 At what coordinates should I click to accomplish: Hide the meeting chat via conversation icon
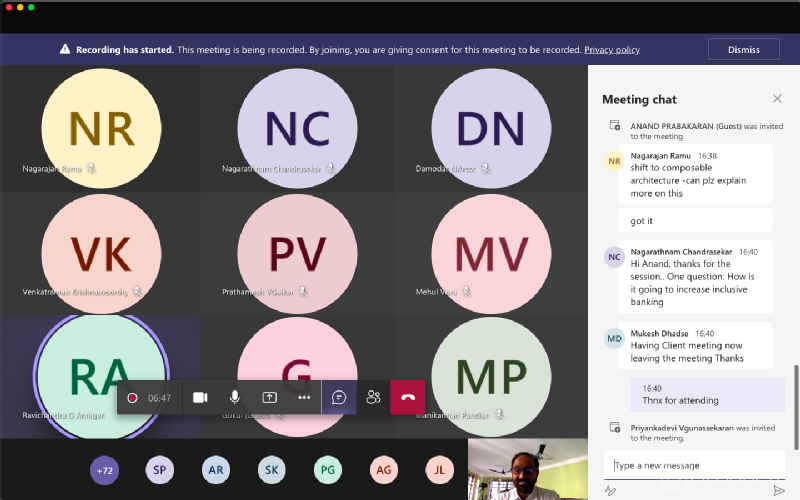(x=339, y=397)
